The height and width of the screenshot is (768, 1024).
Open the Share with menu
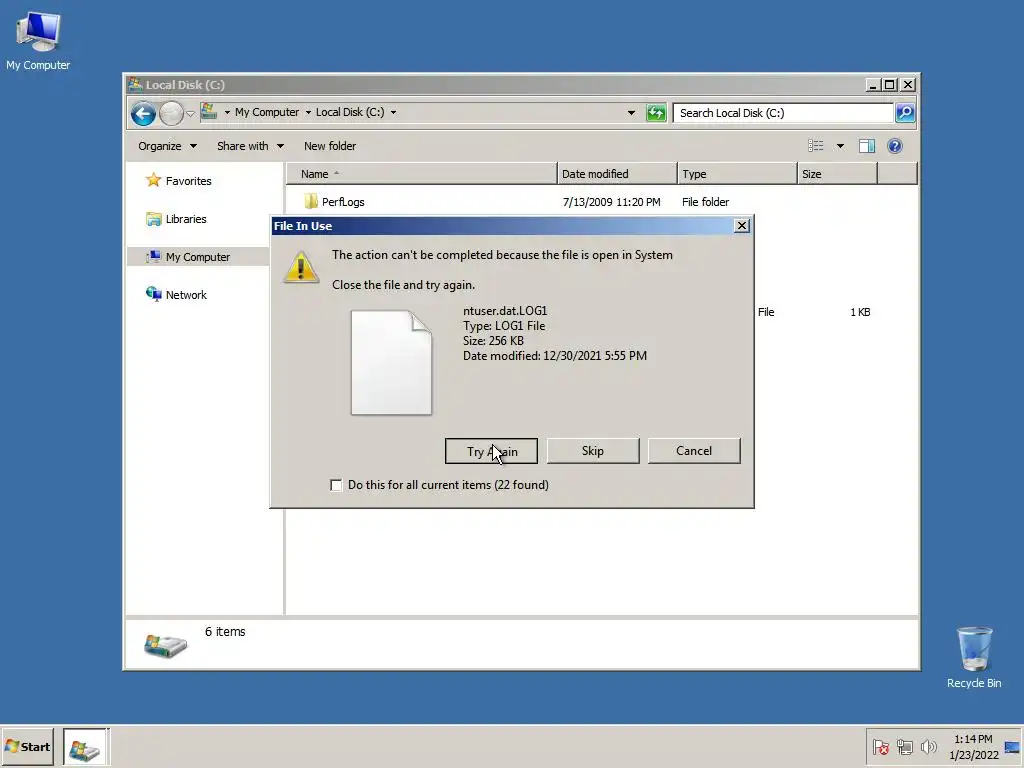coord(250,146)
